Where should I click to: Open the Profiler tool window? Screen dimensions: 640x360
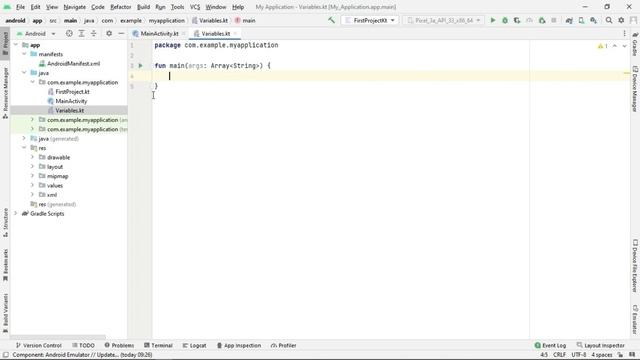click(x=283, y=345)
